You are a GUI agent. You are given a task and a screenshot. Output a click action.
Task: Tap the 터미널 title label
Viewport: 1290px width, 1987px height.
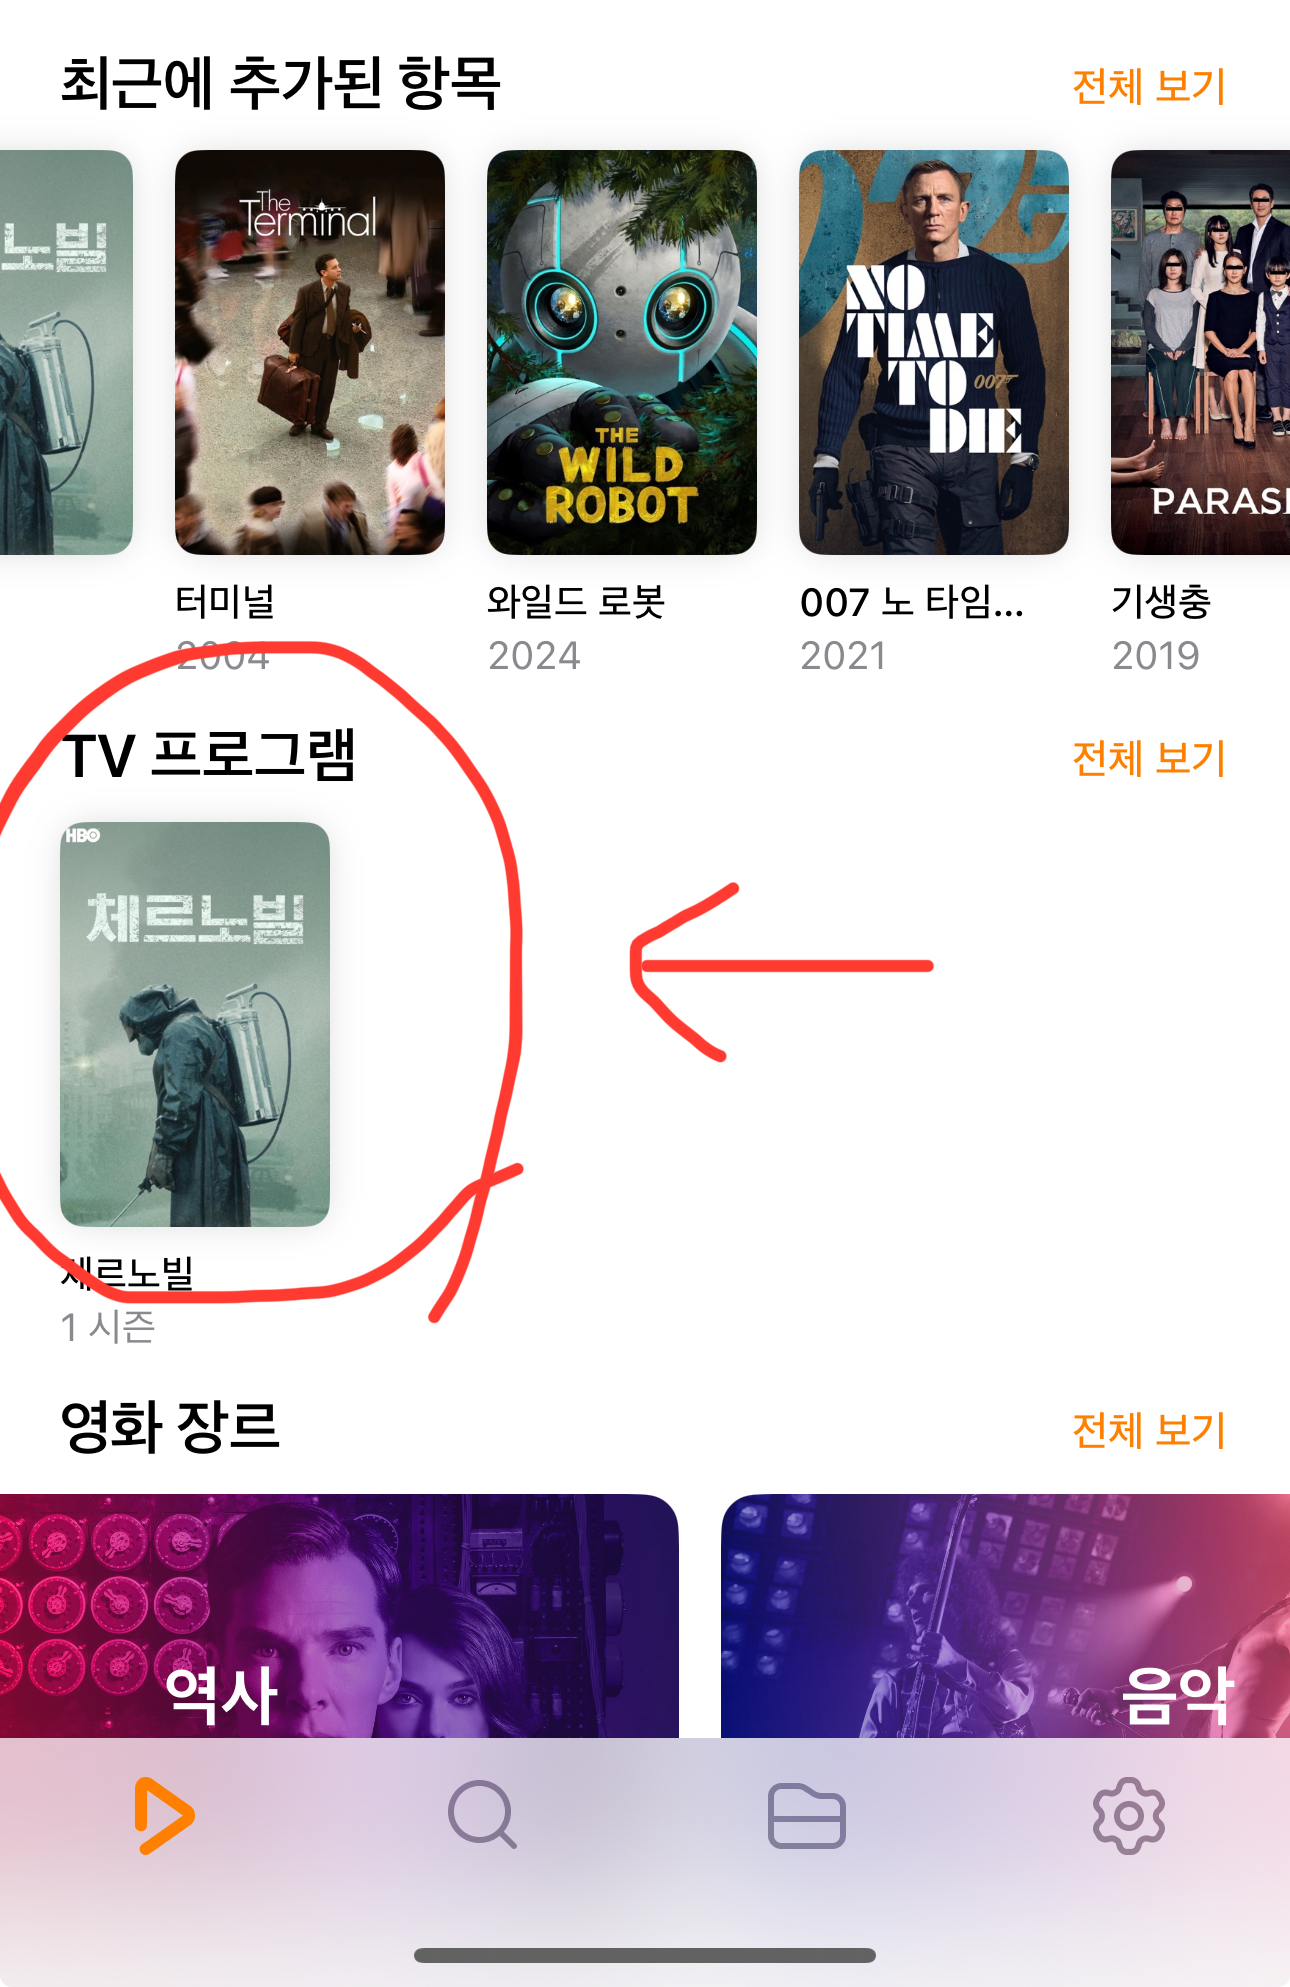225,602
